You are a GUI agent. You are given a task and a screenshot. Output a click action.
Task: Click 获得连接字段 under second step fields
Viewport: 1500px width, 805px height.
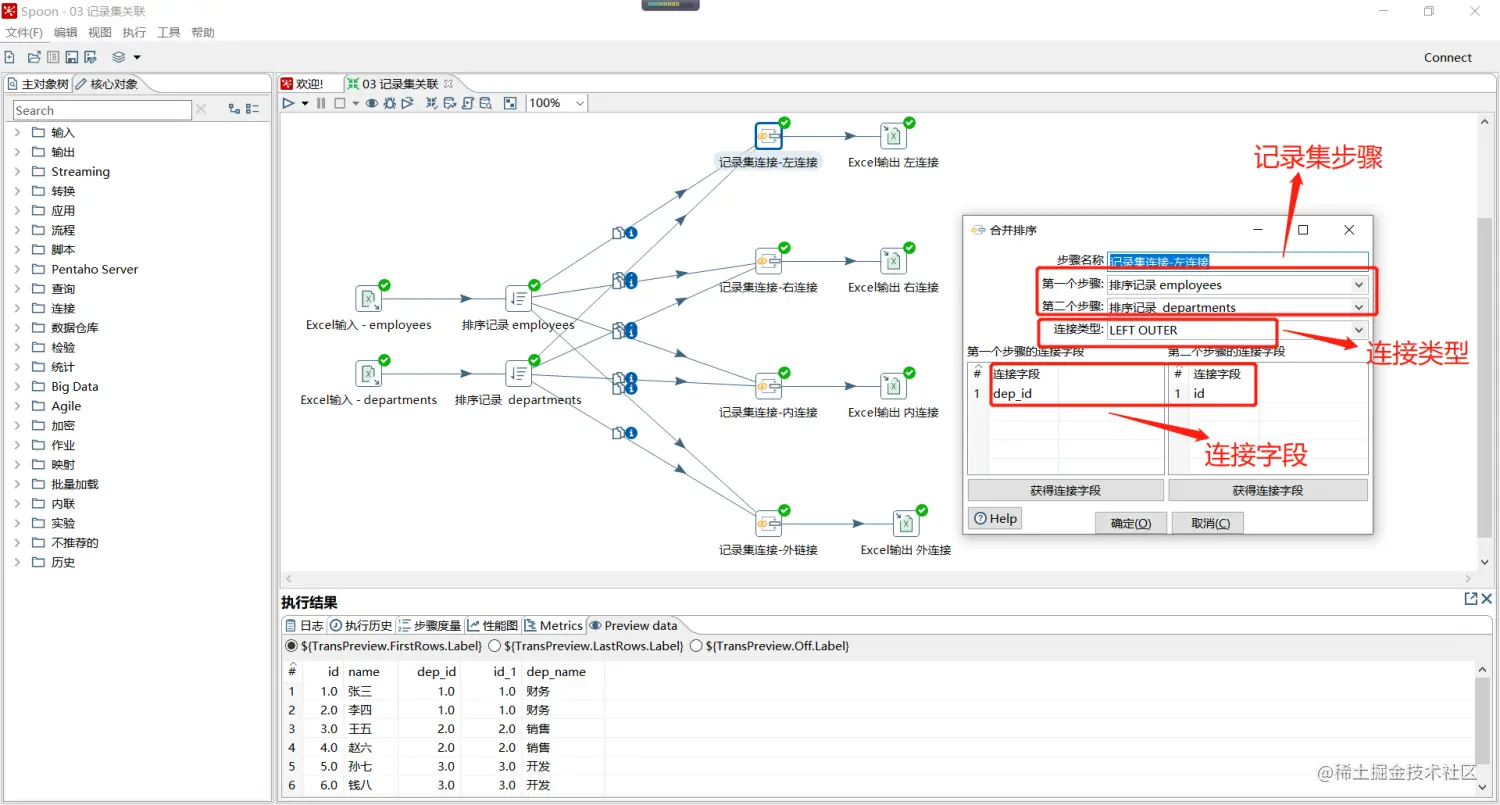pos(1268,491)
